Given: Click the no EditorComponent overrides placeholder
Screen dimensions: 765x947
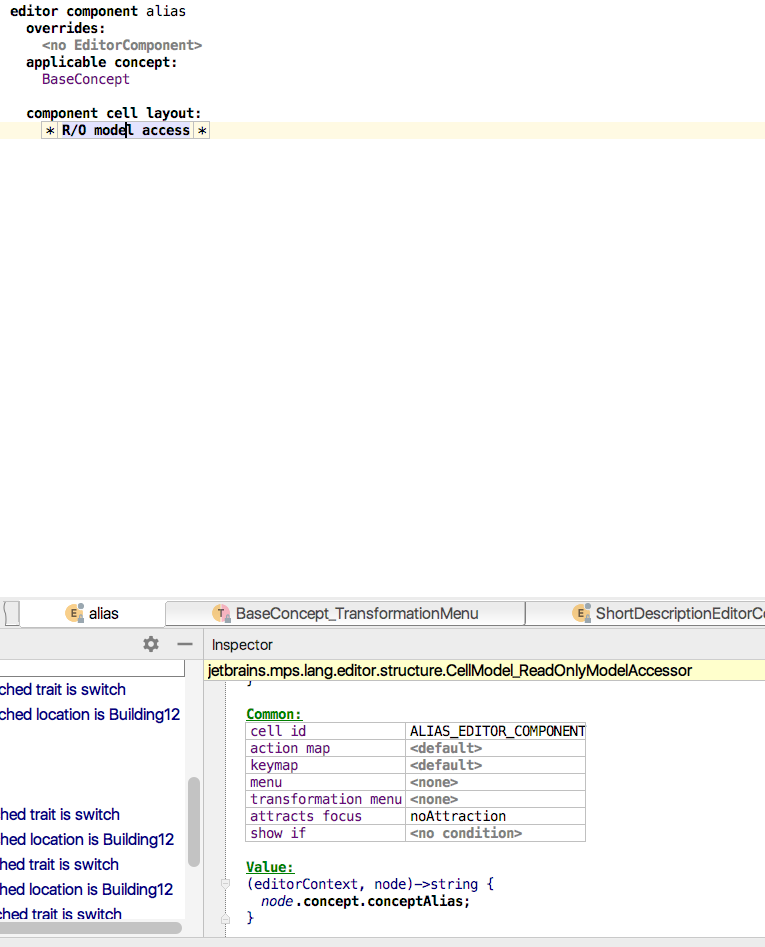Looking at the screenshot, I should 121,45.
